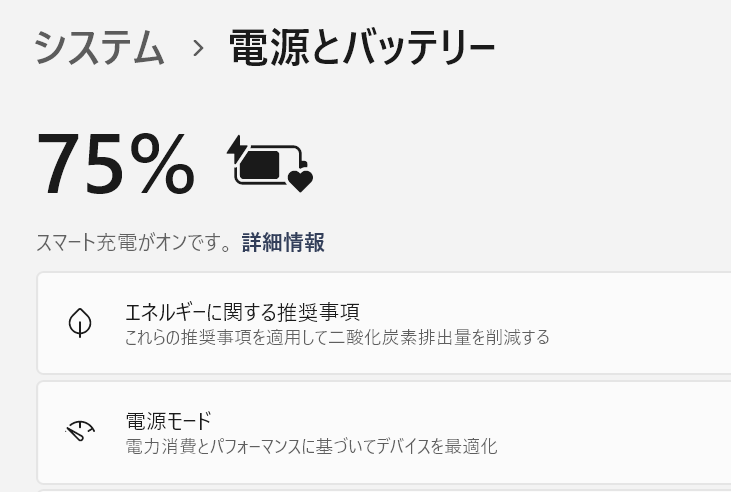
Task: Click the speedometer icon for power mode
Action: 80,431
